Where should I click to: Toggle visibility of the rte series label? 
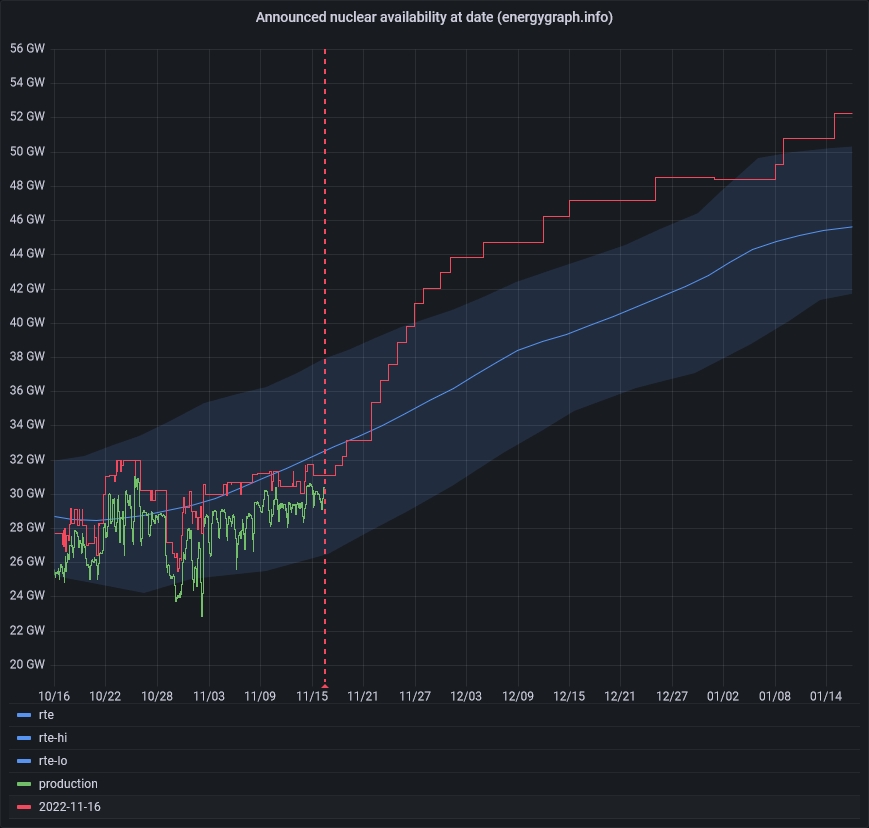point(46,715)
